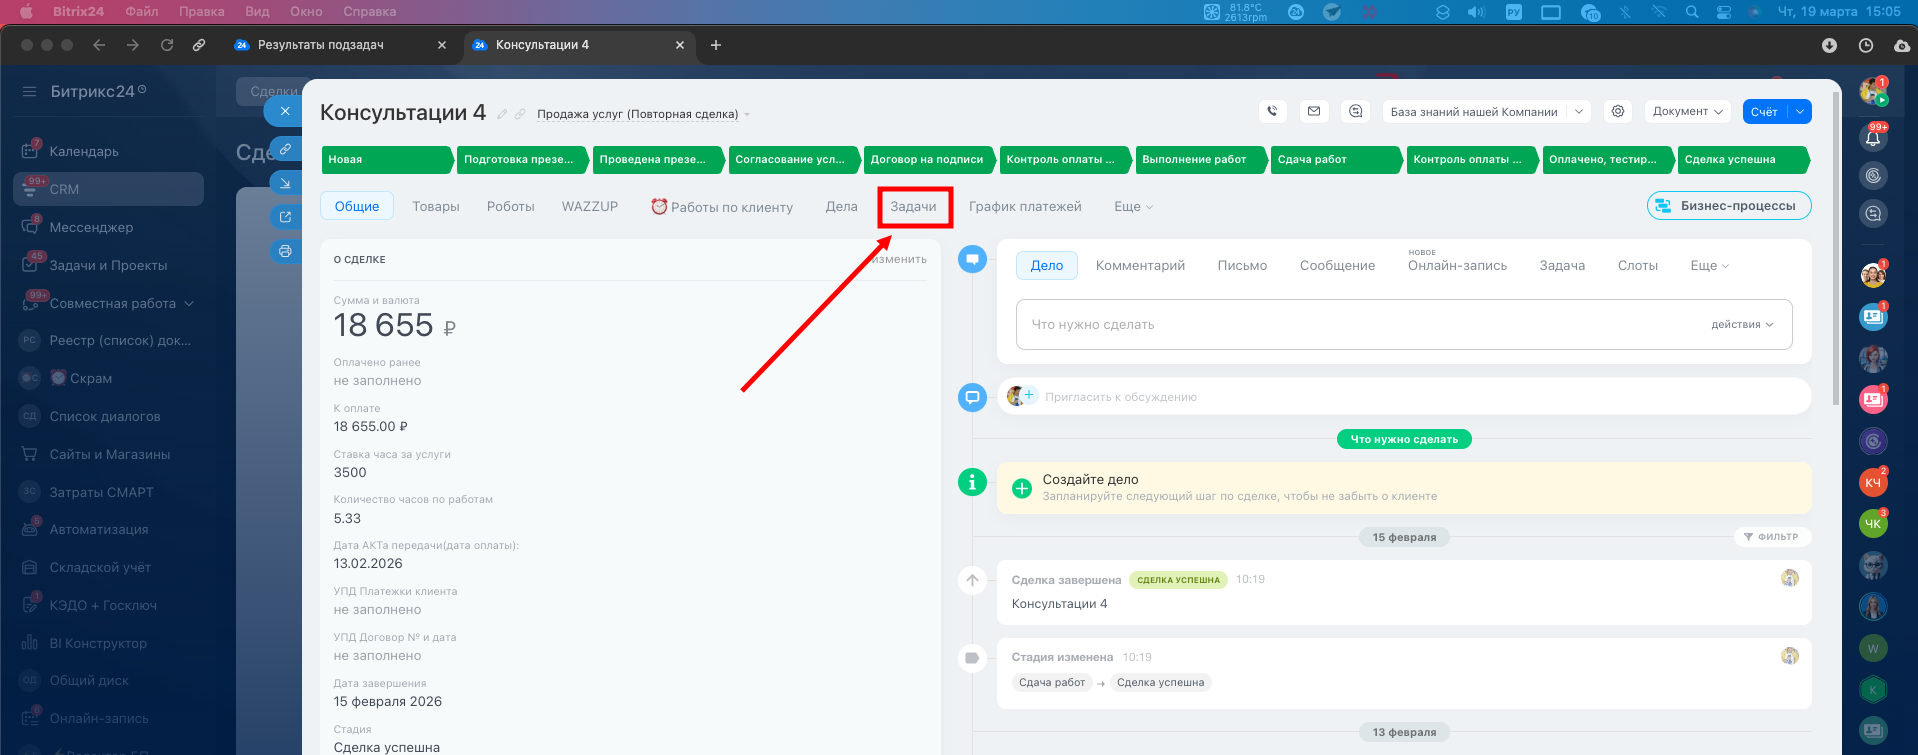Open the Задачи tab
The image size is (1918, 755).
point(914,207)
